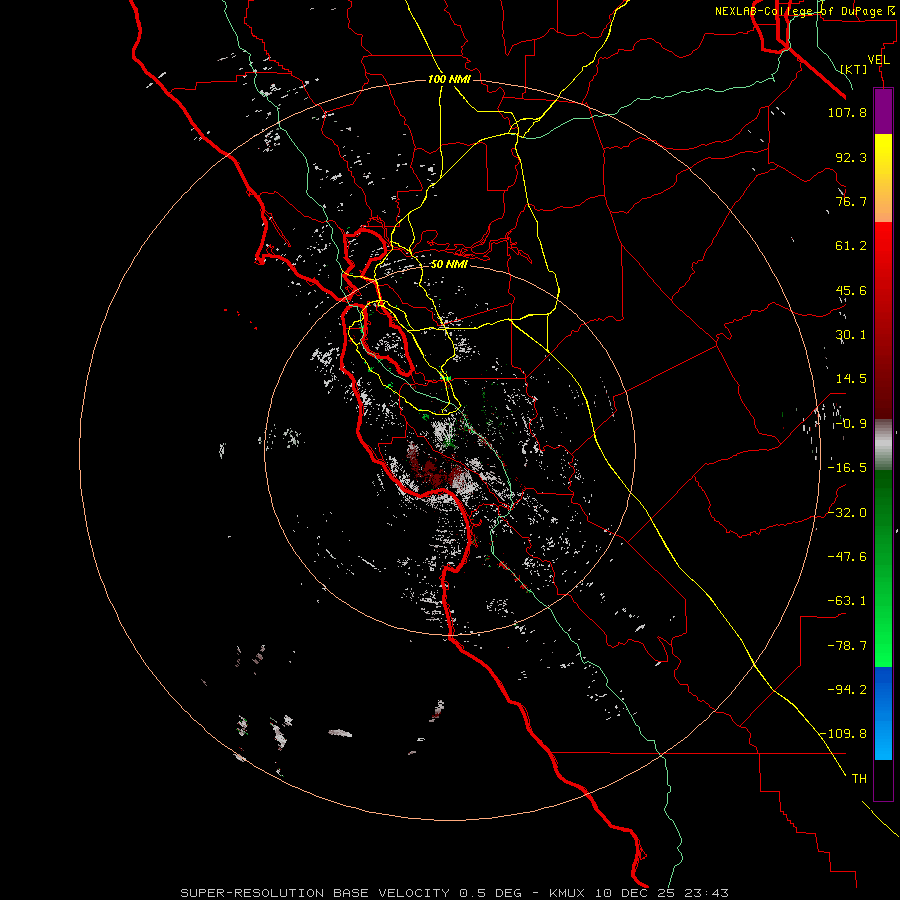
Task: Click the 45.6 velocity scale value
Action: pyautogui.click(x=851, y=290)
